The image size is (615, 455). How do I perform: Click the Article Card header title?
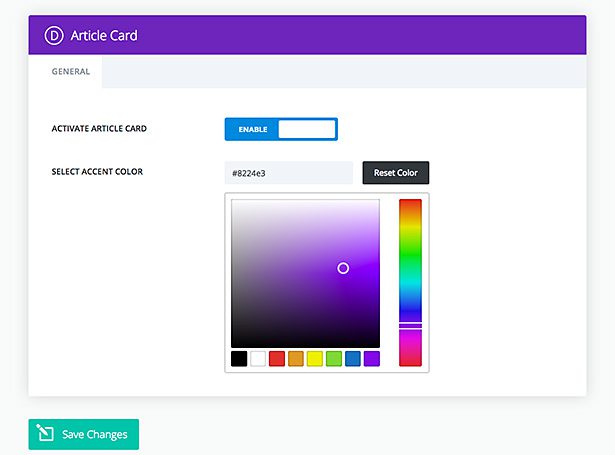pos(104,35)
